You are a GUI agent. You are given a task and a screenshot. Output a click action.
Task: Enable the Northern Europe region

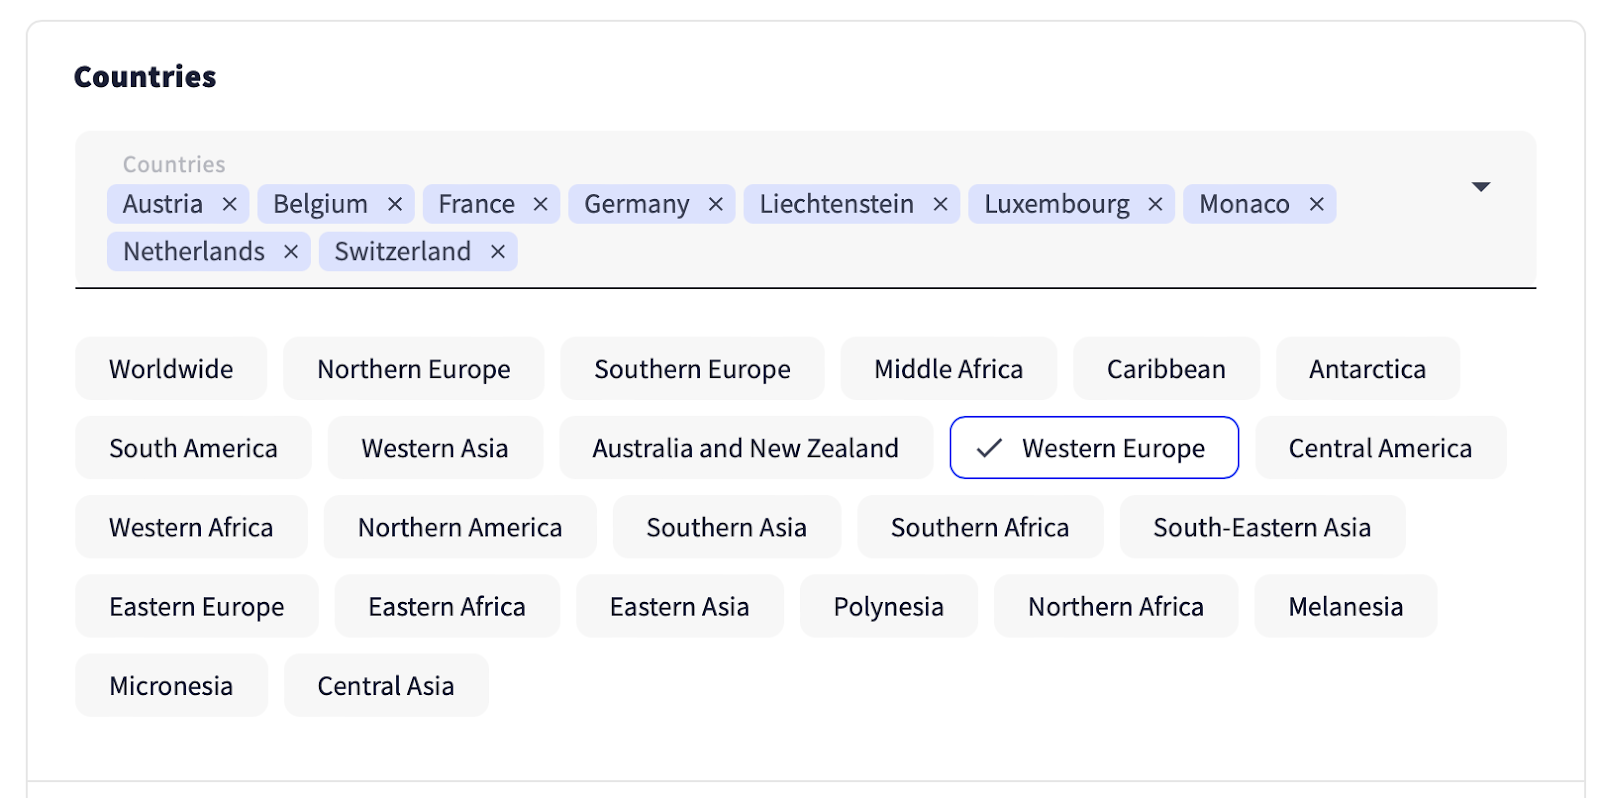(x=413, y=369)
